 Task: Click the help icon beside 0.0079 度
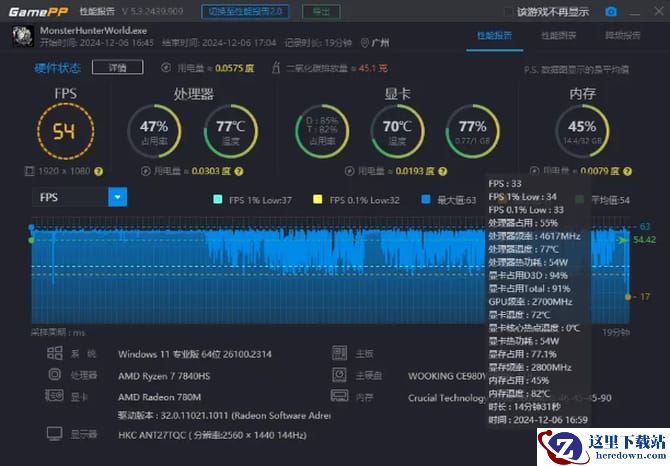coord(627,171)
